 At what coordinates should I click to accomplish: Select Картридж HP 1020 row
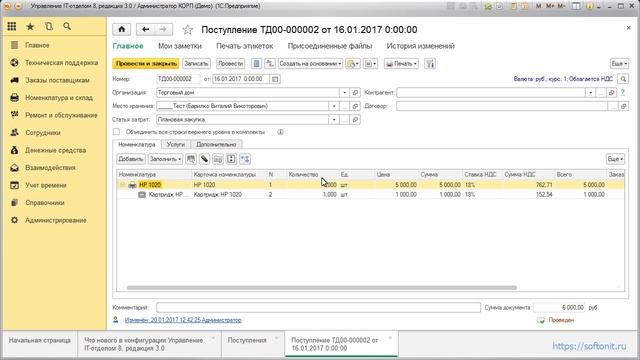(370, 195)
